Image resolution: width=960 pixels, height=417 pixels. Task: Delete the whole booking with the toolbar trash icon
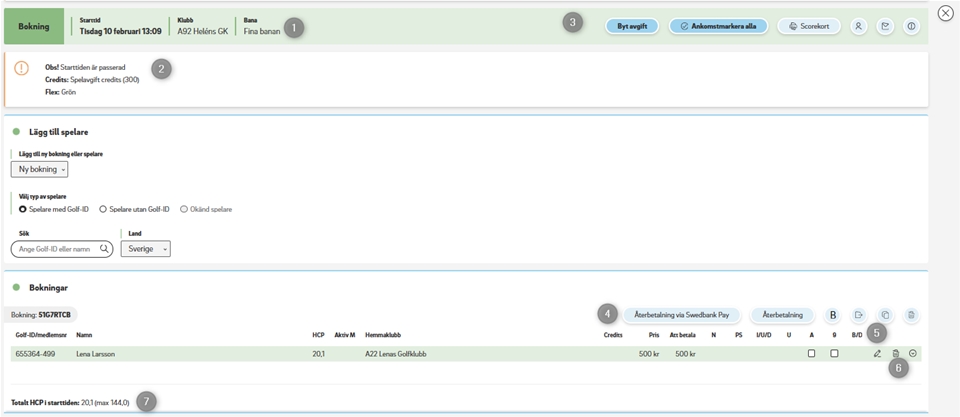[911, 315]
